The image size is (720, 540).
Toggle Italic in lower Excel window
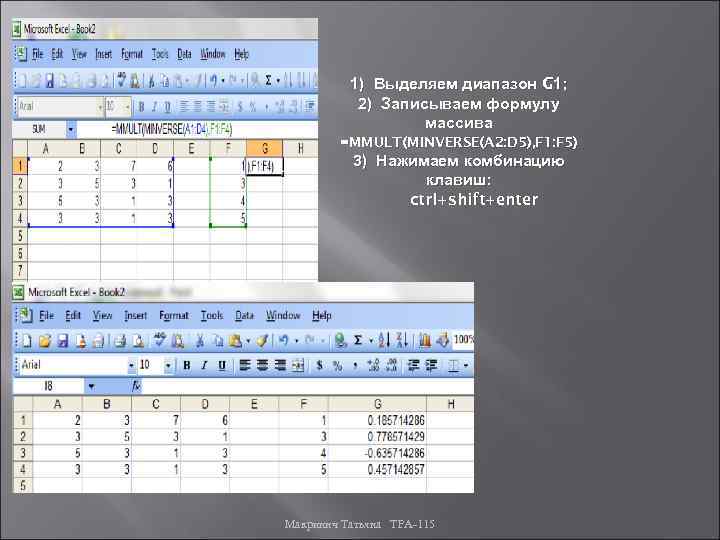(204, 366)
